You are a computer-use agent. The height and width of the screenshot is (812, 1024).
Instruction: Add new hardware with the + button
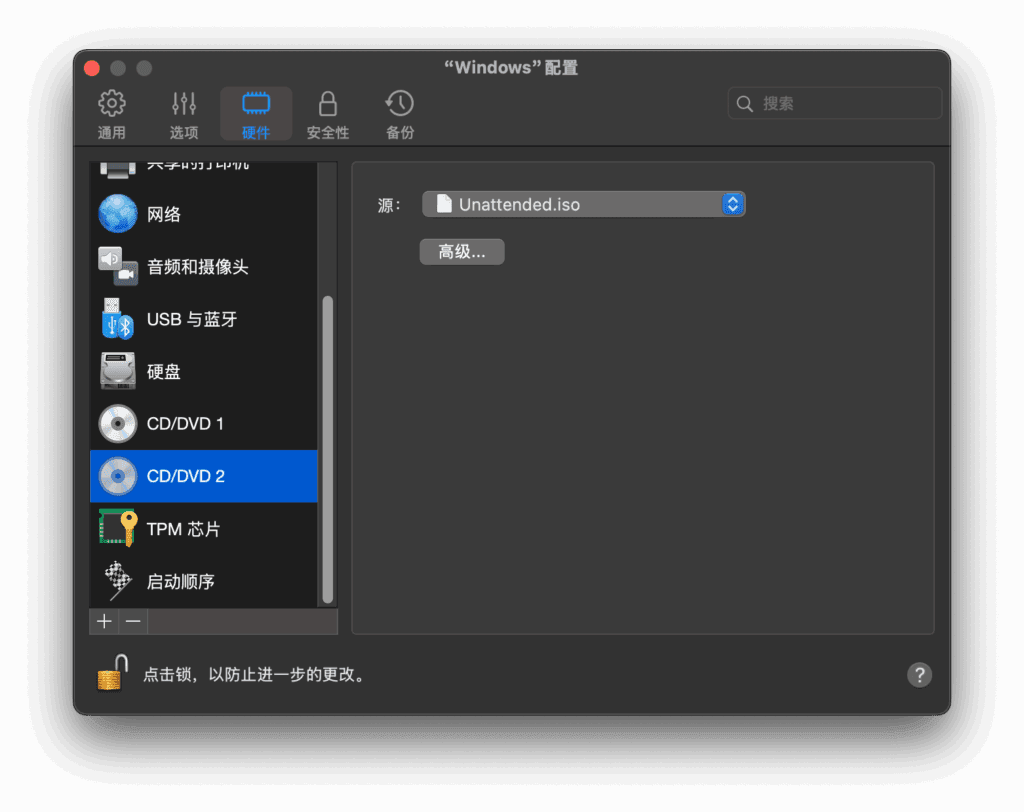tap(104, 621)
